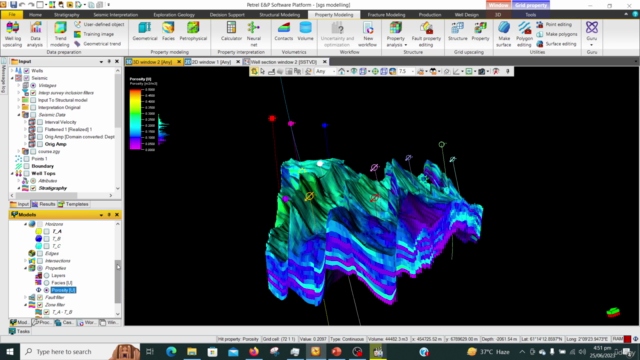Select Layers property radio button
This screenshot has height=360, width=640.
coord(47,276)
